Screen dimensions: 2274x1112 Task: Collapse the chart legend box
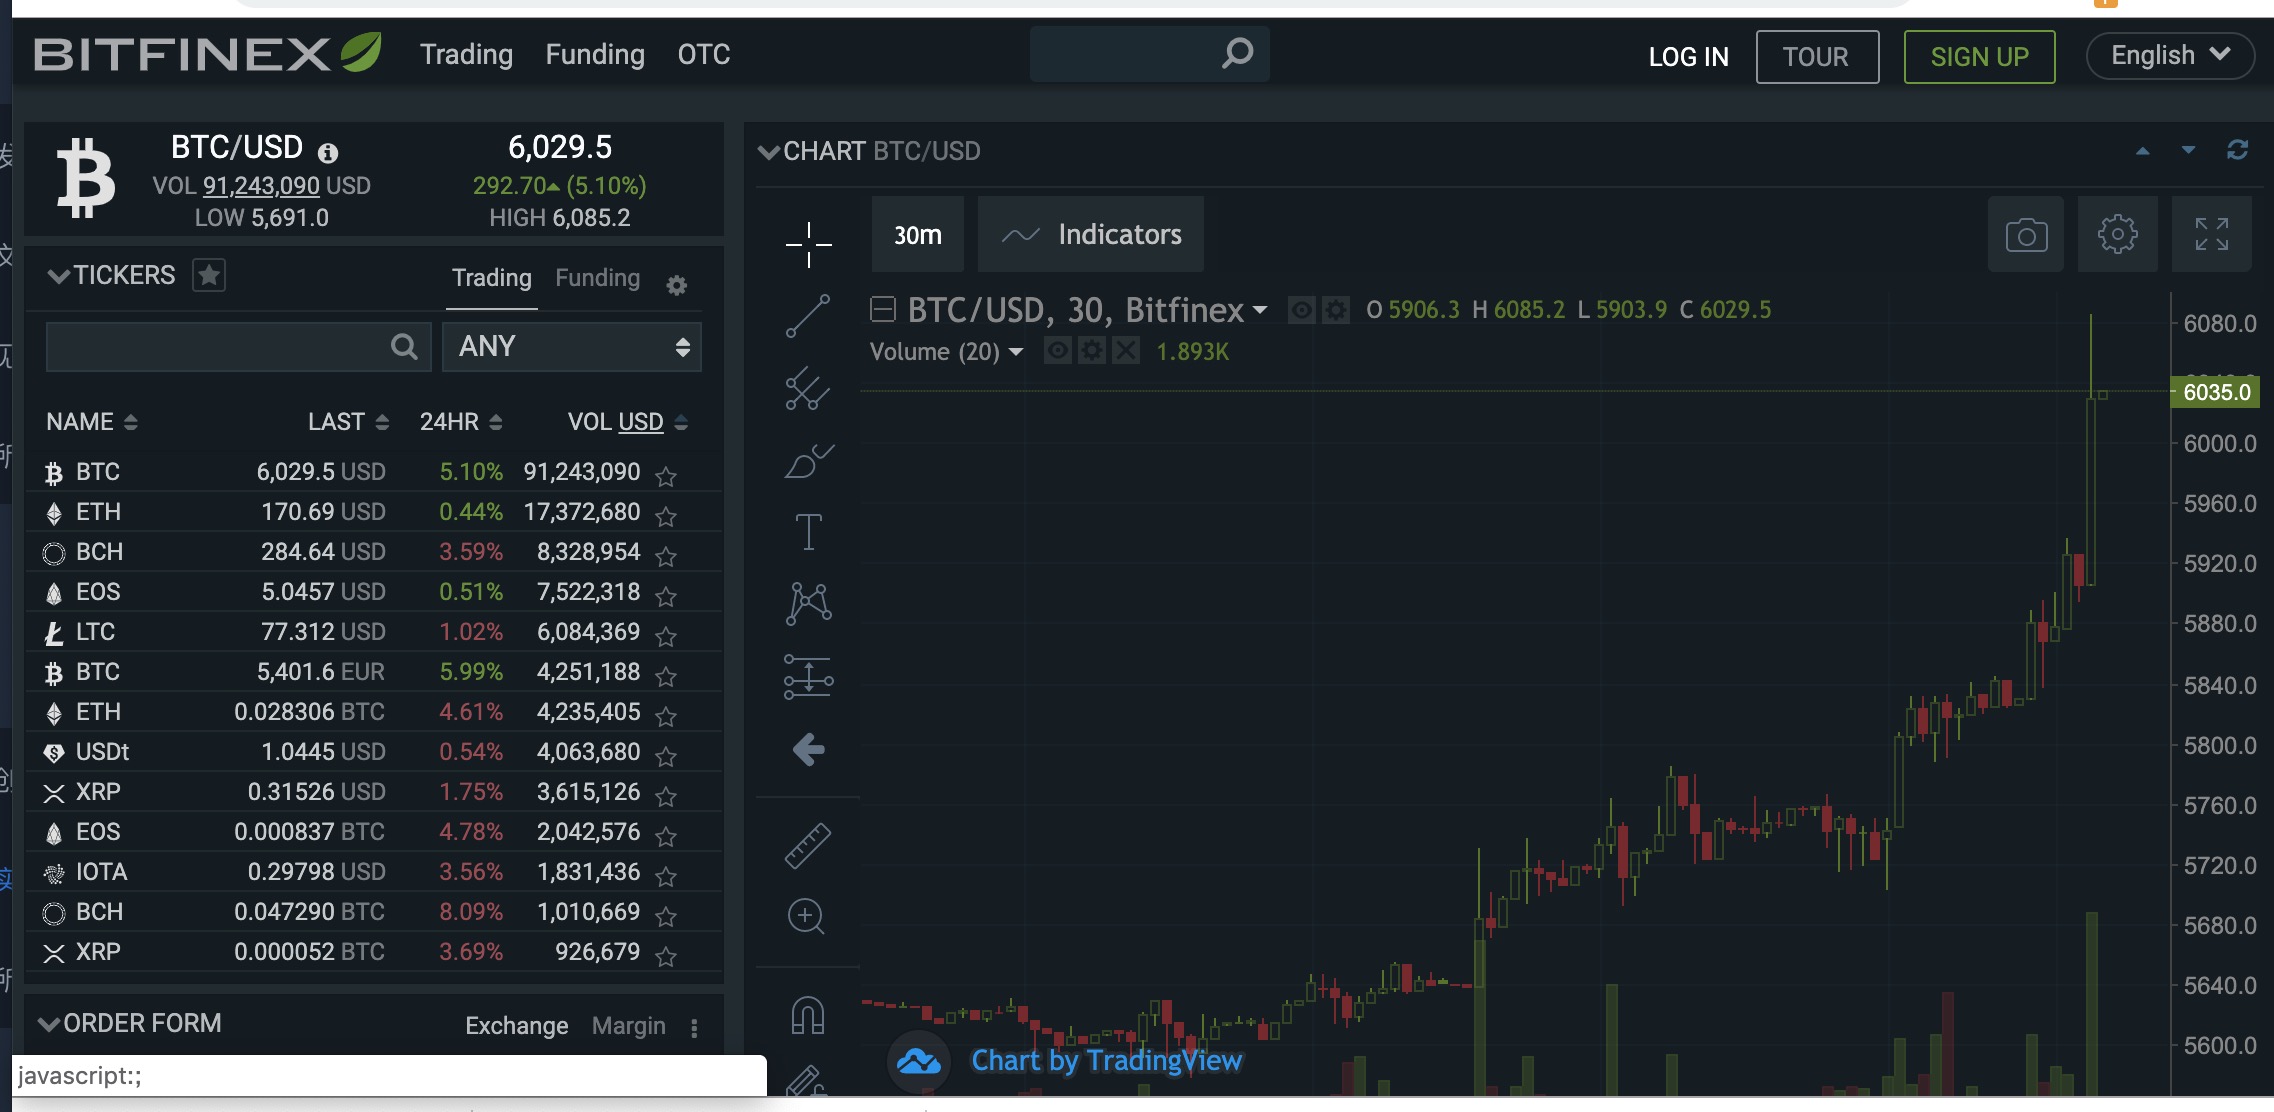click(883, 310)
